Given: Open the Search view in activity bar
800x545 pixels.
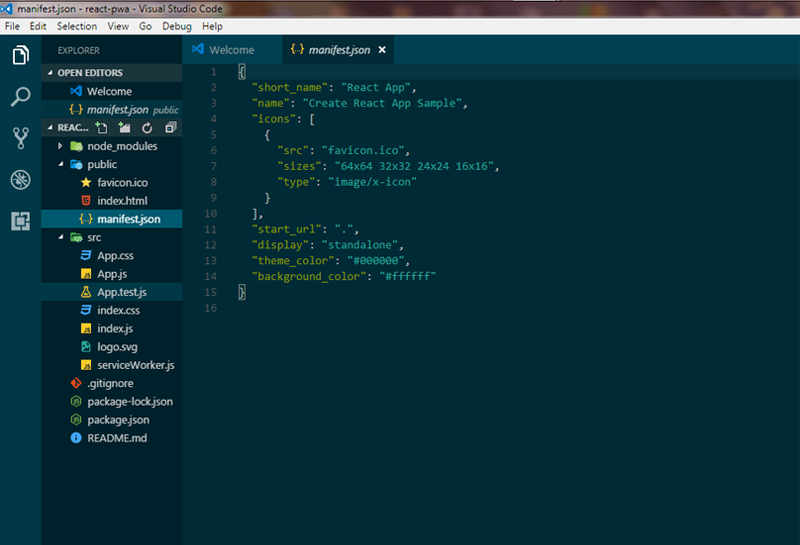Looking at the screenshot, I should (20, 97).
